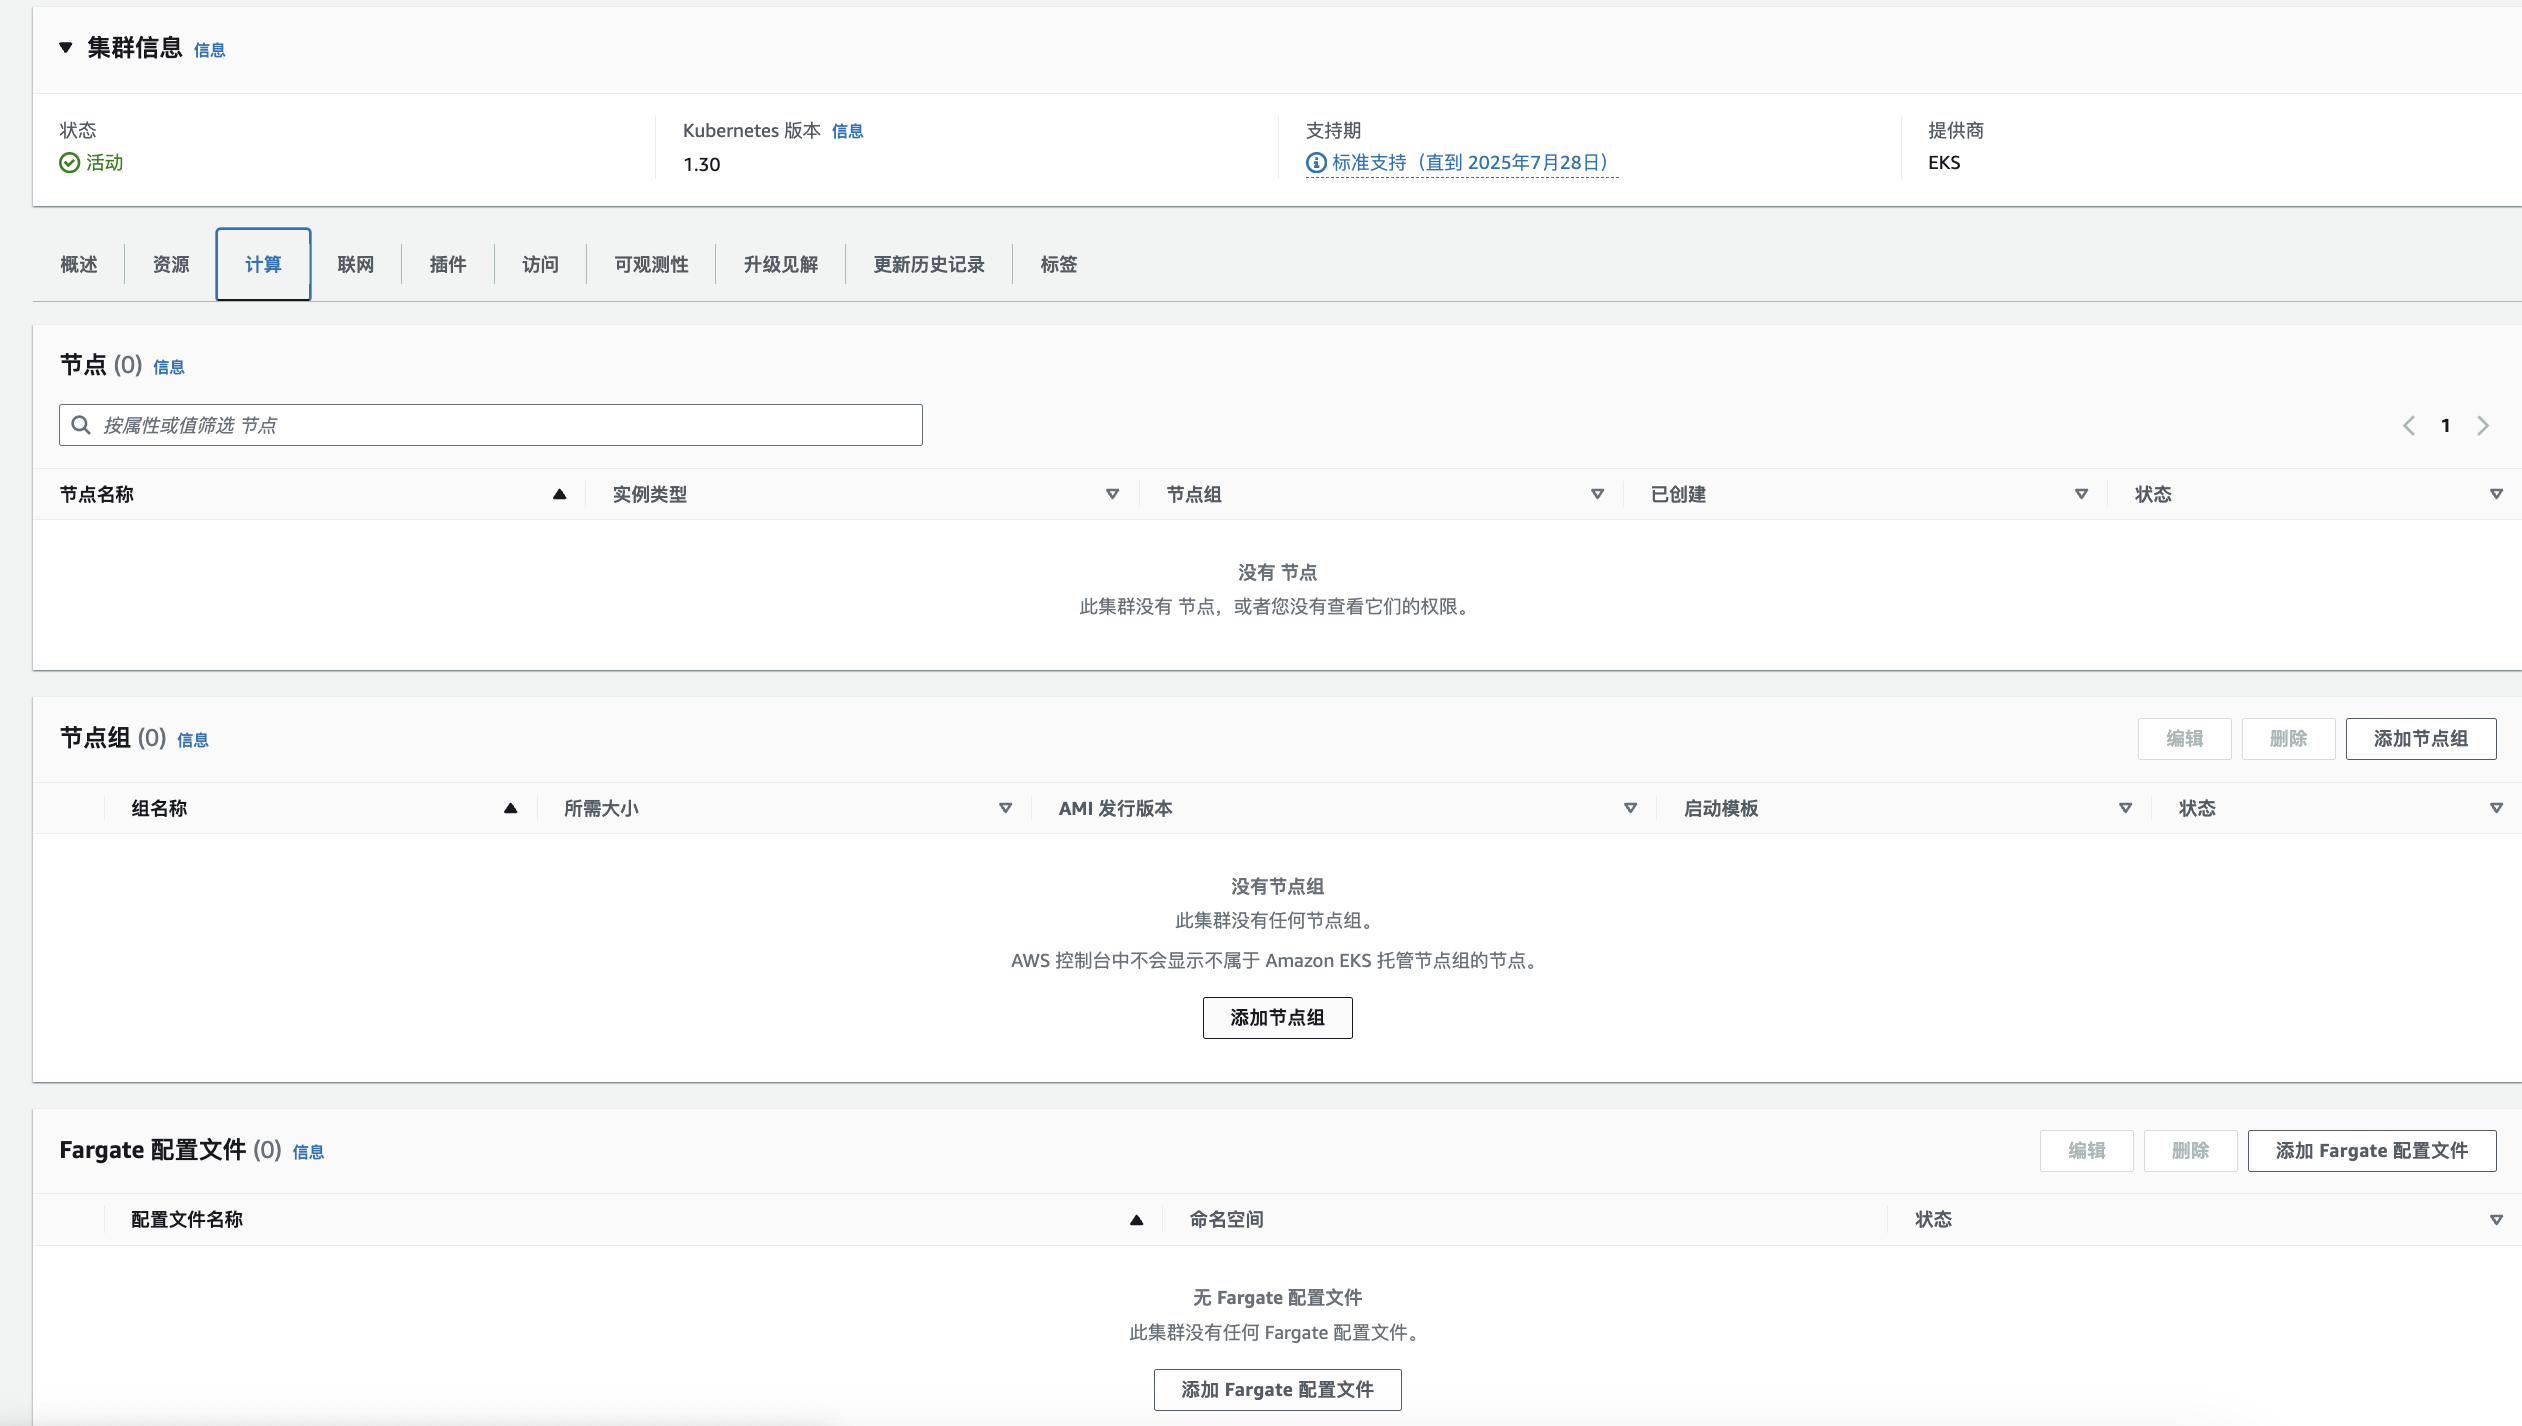This screenshot has height=1426, width=2522.
Task: Sort by 已创建 column arrow
Action: click(2081, 494)
